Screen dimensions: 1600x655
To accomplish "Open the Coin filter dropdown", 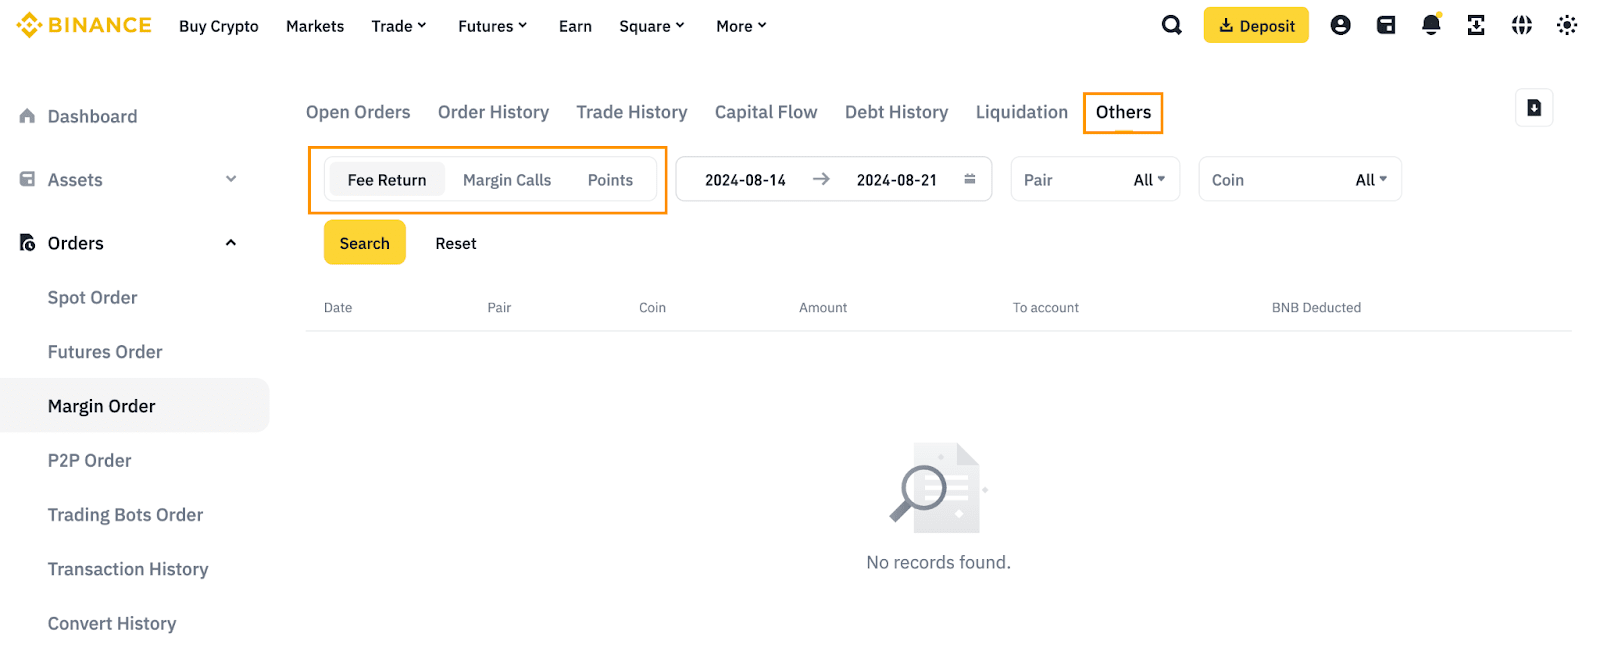I will click(x=1300, y=179).
